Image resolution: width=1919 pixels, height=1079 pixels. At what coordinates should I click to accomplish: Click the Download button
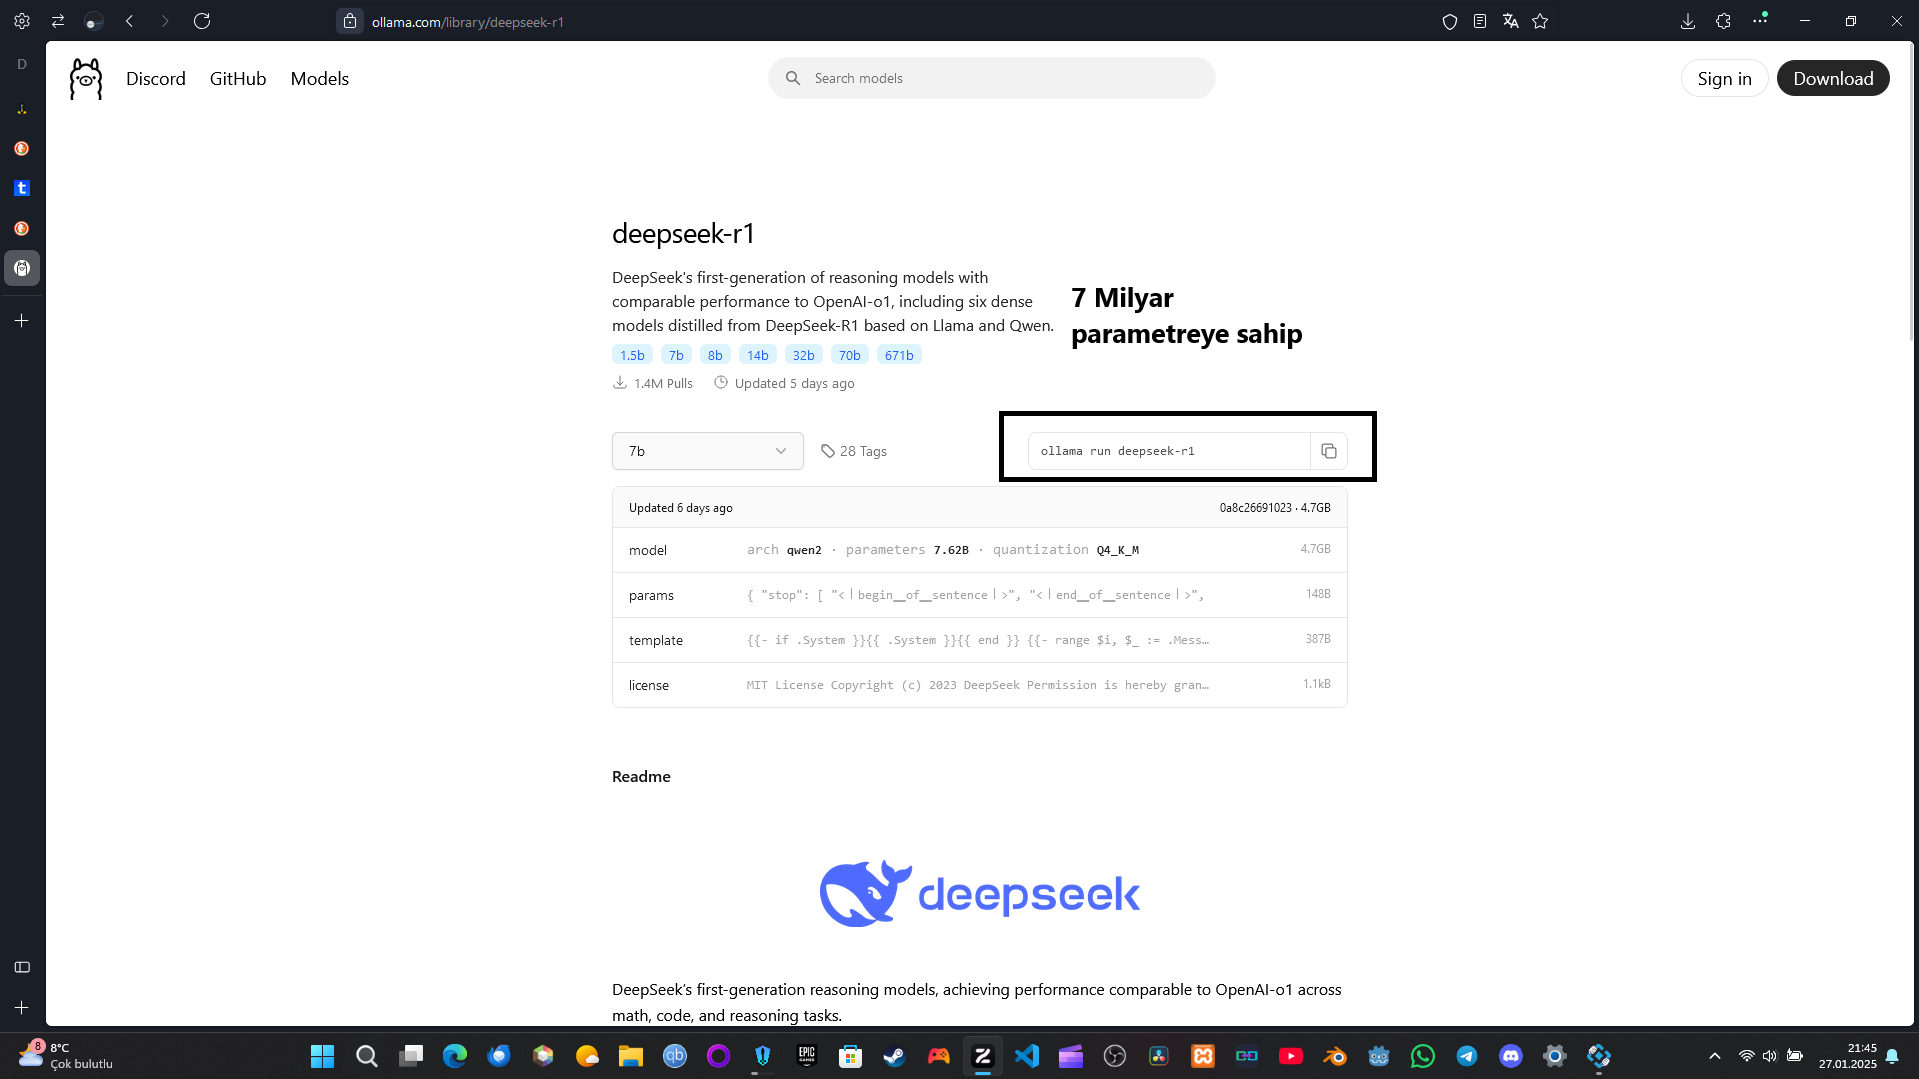[x=1833, y=78]
